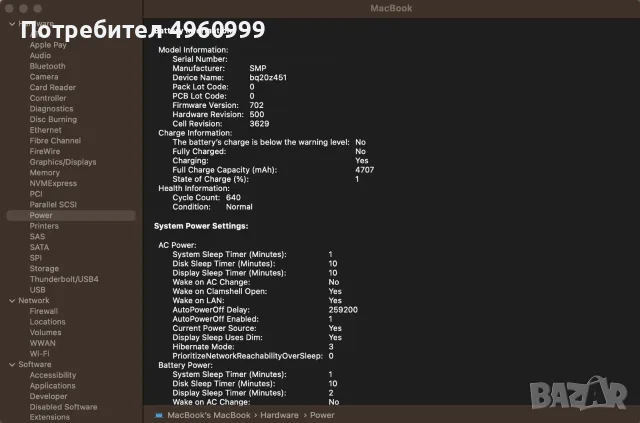The width and height of the screenshot is (640, 423).
Task: Open Volumes under Network
Action: point(45,332)
